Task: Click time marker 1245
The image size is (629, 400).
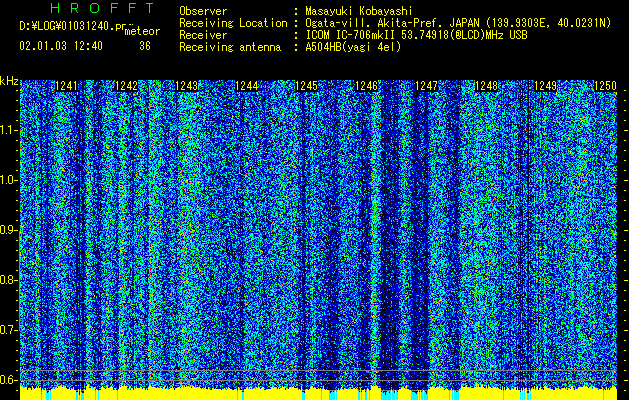Action: coord(306,86)
